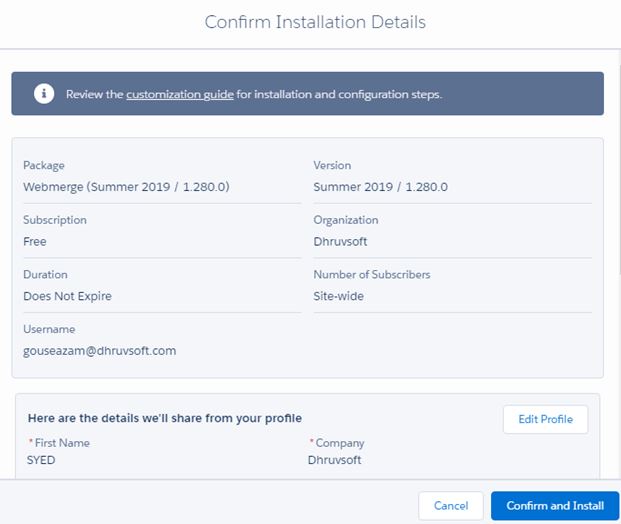The width and height of the screenshot is (621, 524).
Task: Click the Organization value Dhruvsoft
Action: pos(340,242)
